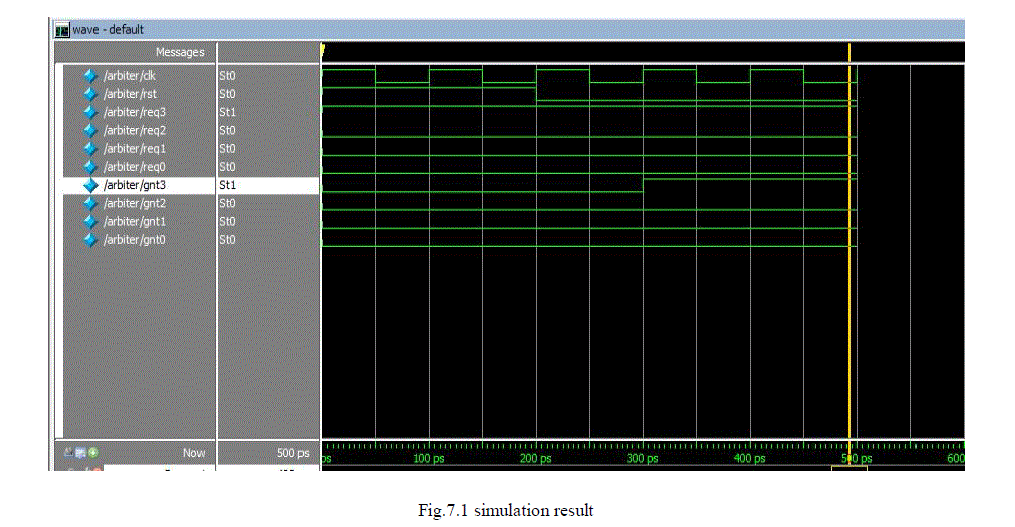Click the middle blue icon left of Now
This screenshot has height=527, width=1015.
80,453
